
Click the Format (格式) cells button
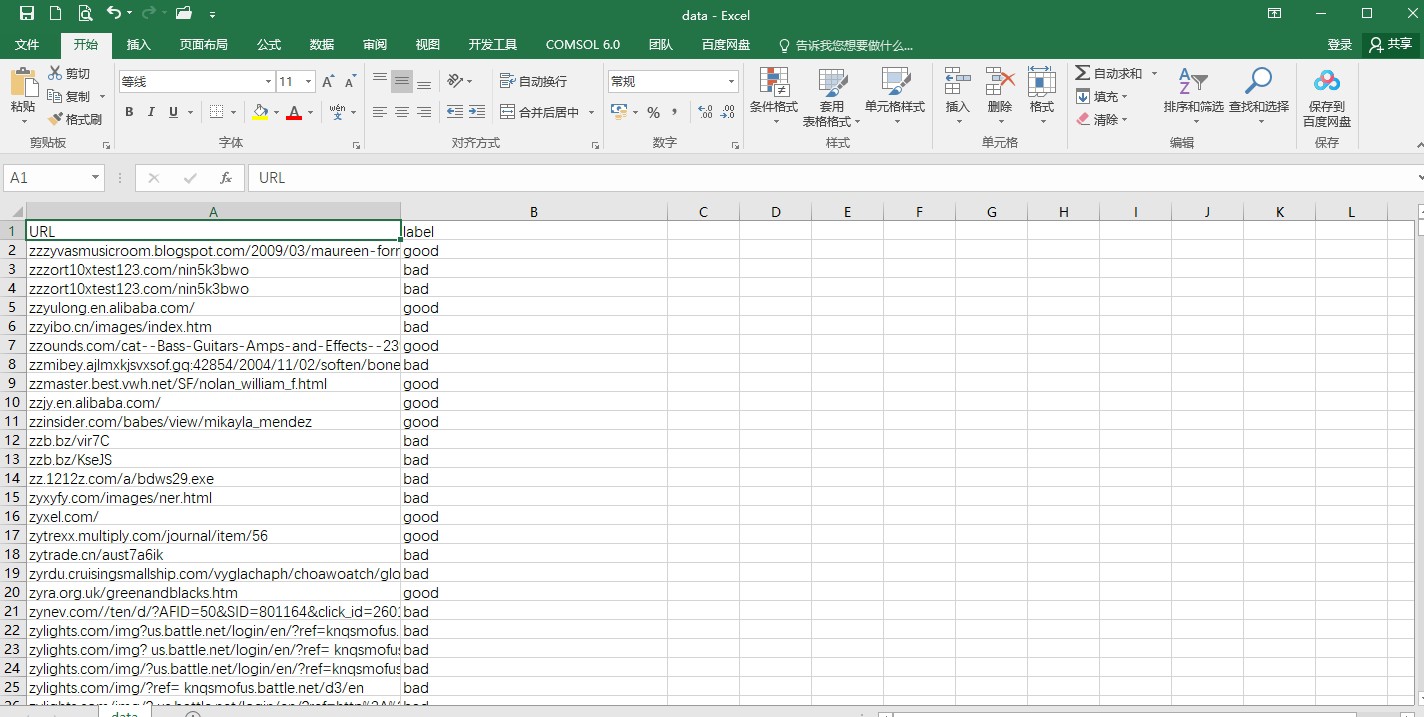pos(1042,97)
